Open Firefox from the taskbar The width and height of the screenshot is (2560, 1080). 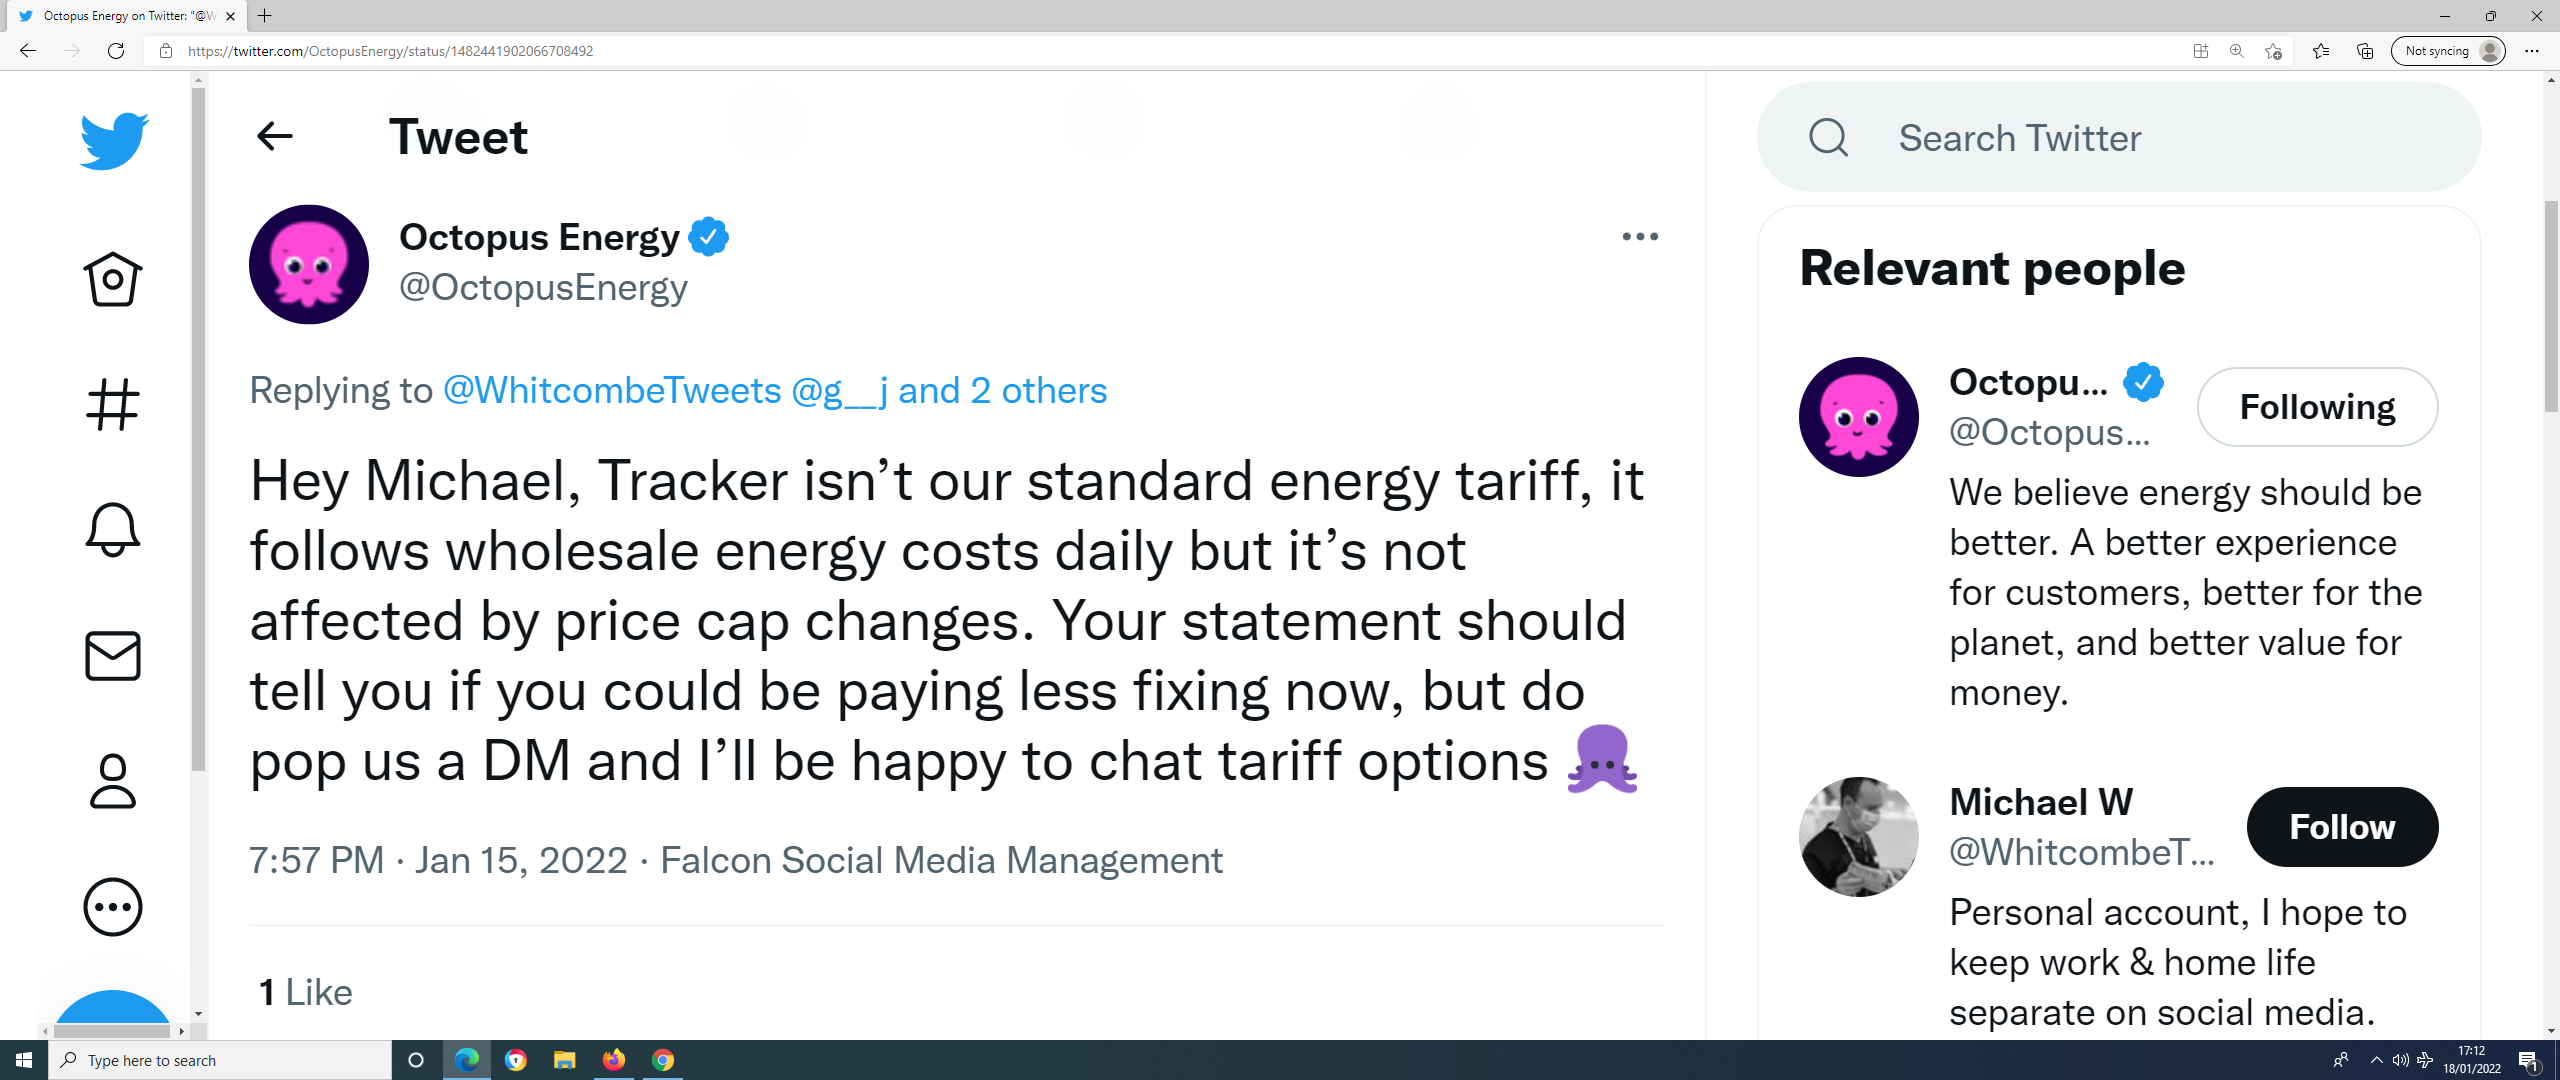(x=614, y=1060)
